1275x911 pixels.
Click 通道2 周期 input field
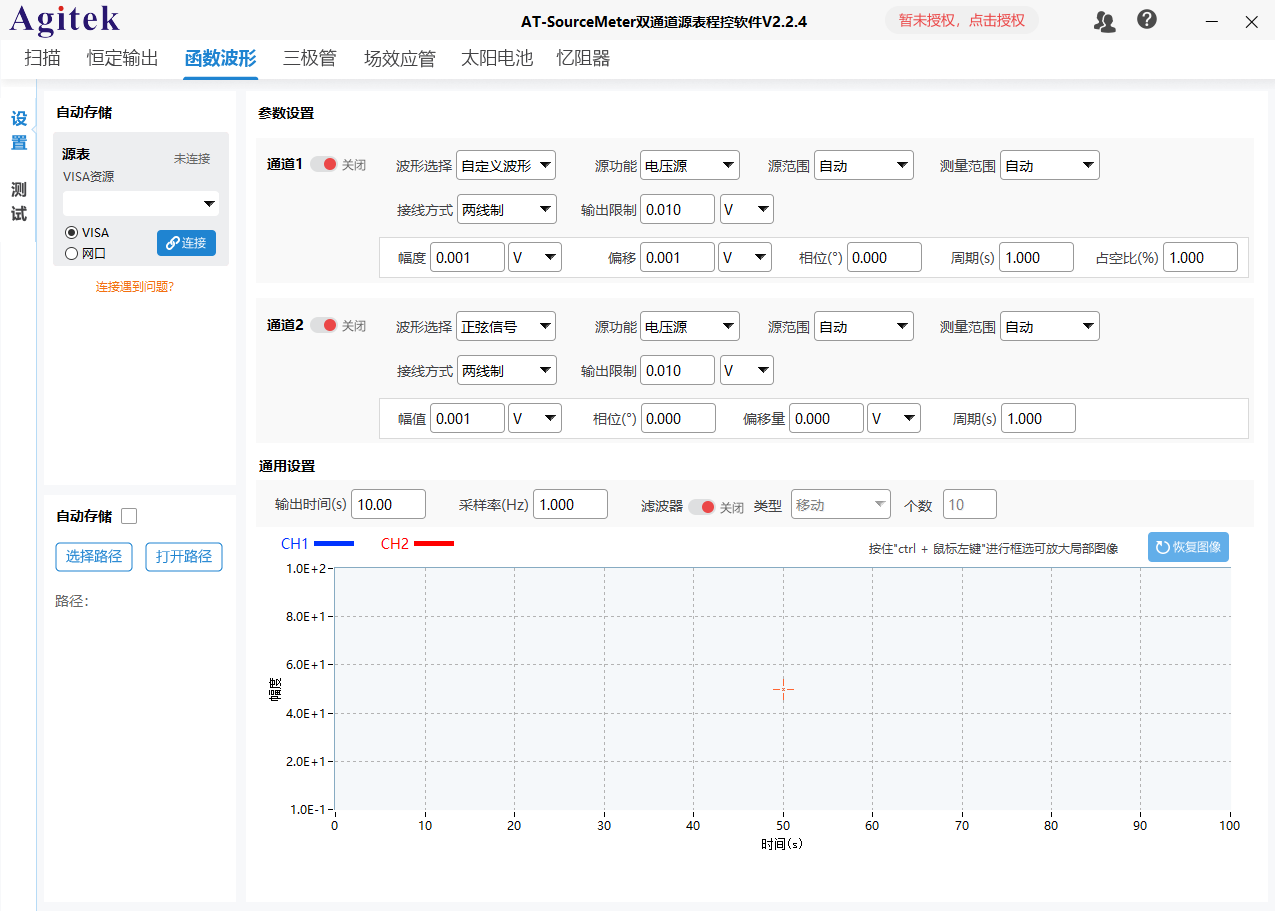pos(1039,419)
